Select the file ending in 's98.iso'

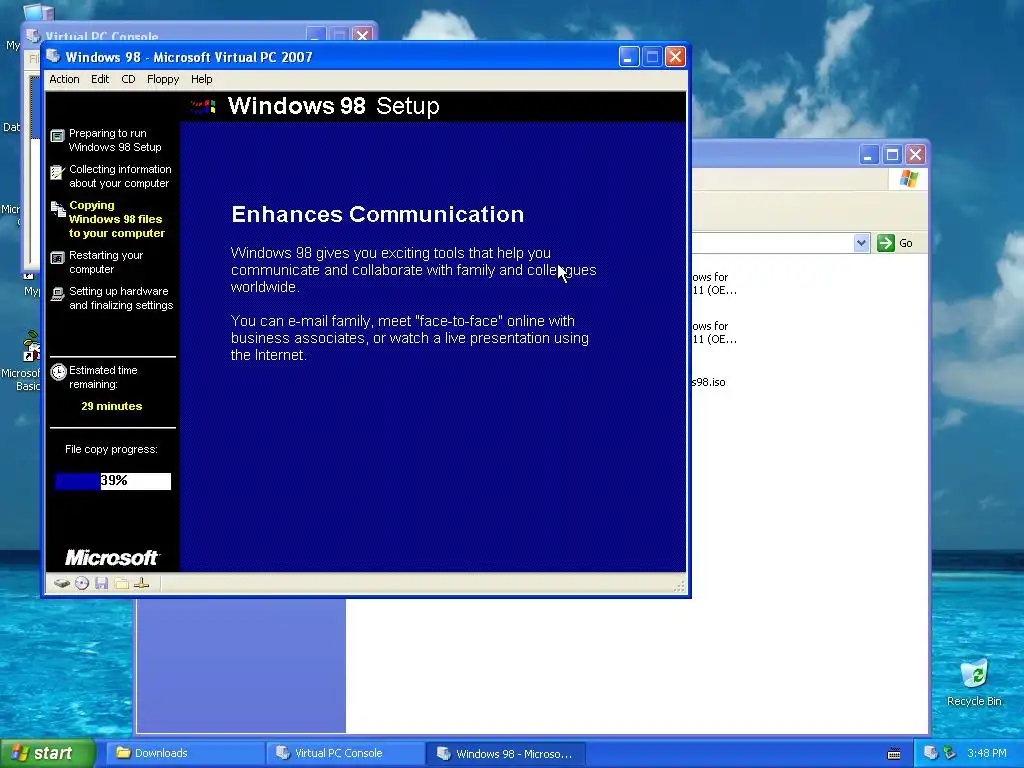click(709, 382)
